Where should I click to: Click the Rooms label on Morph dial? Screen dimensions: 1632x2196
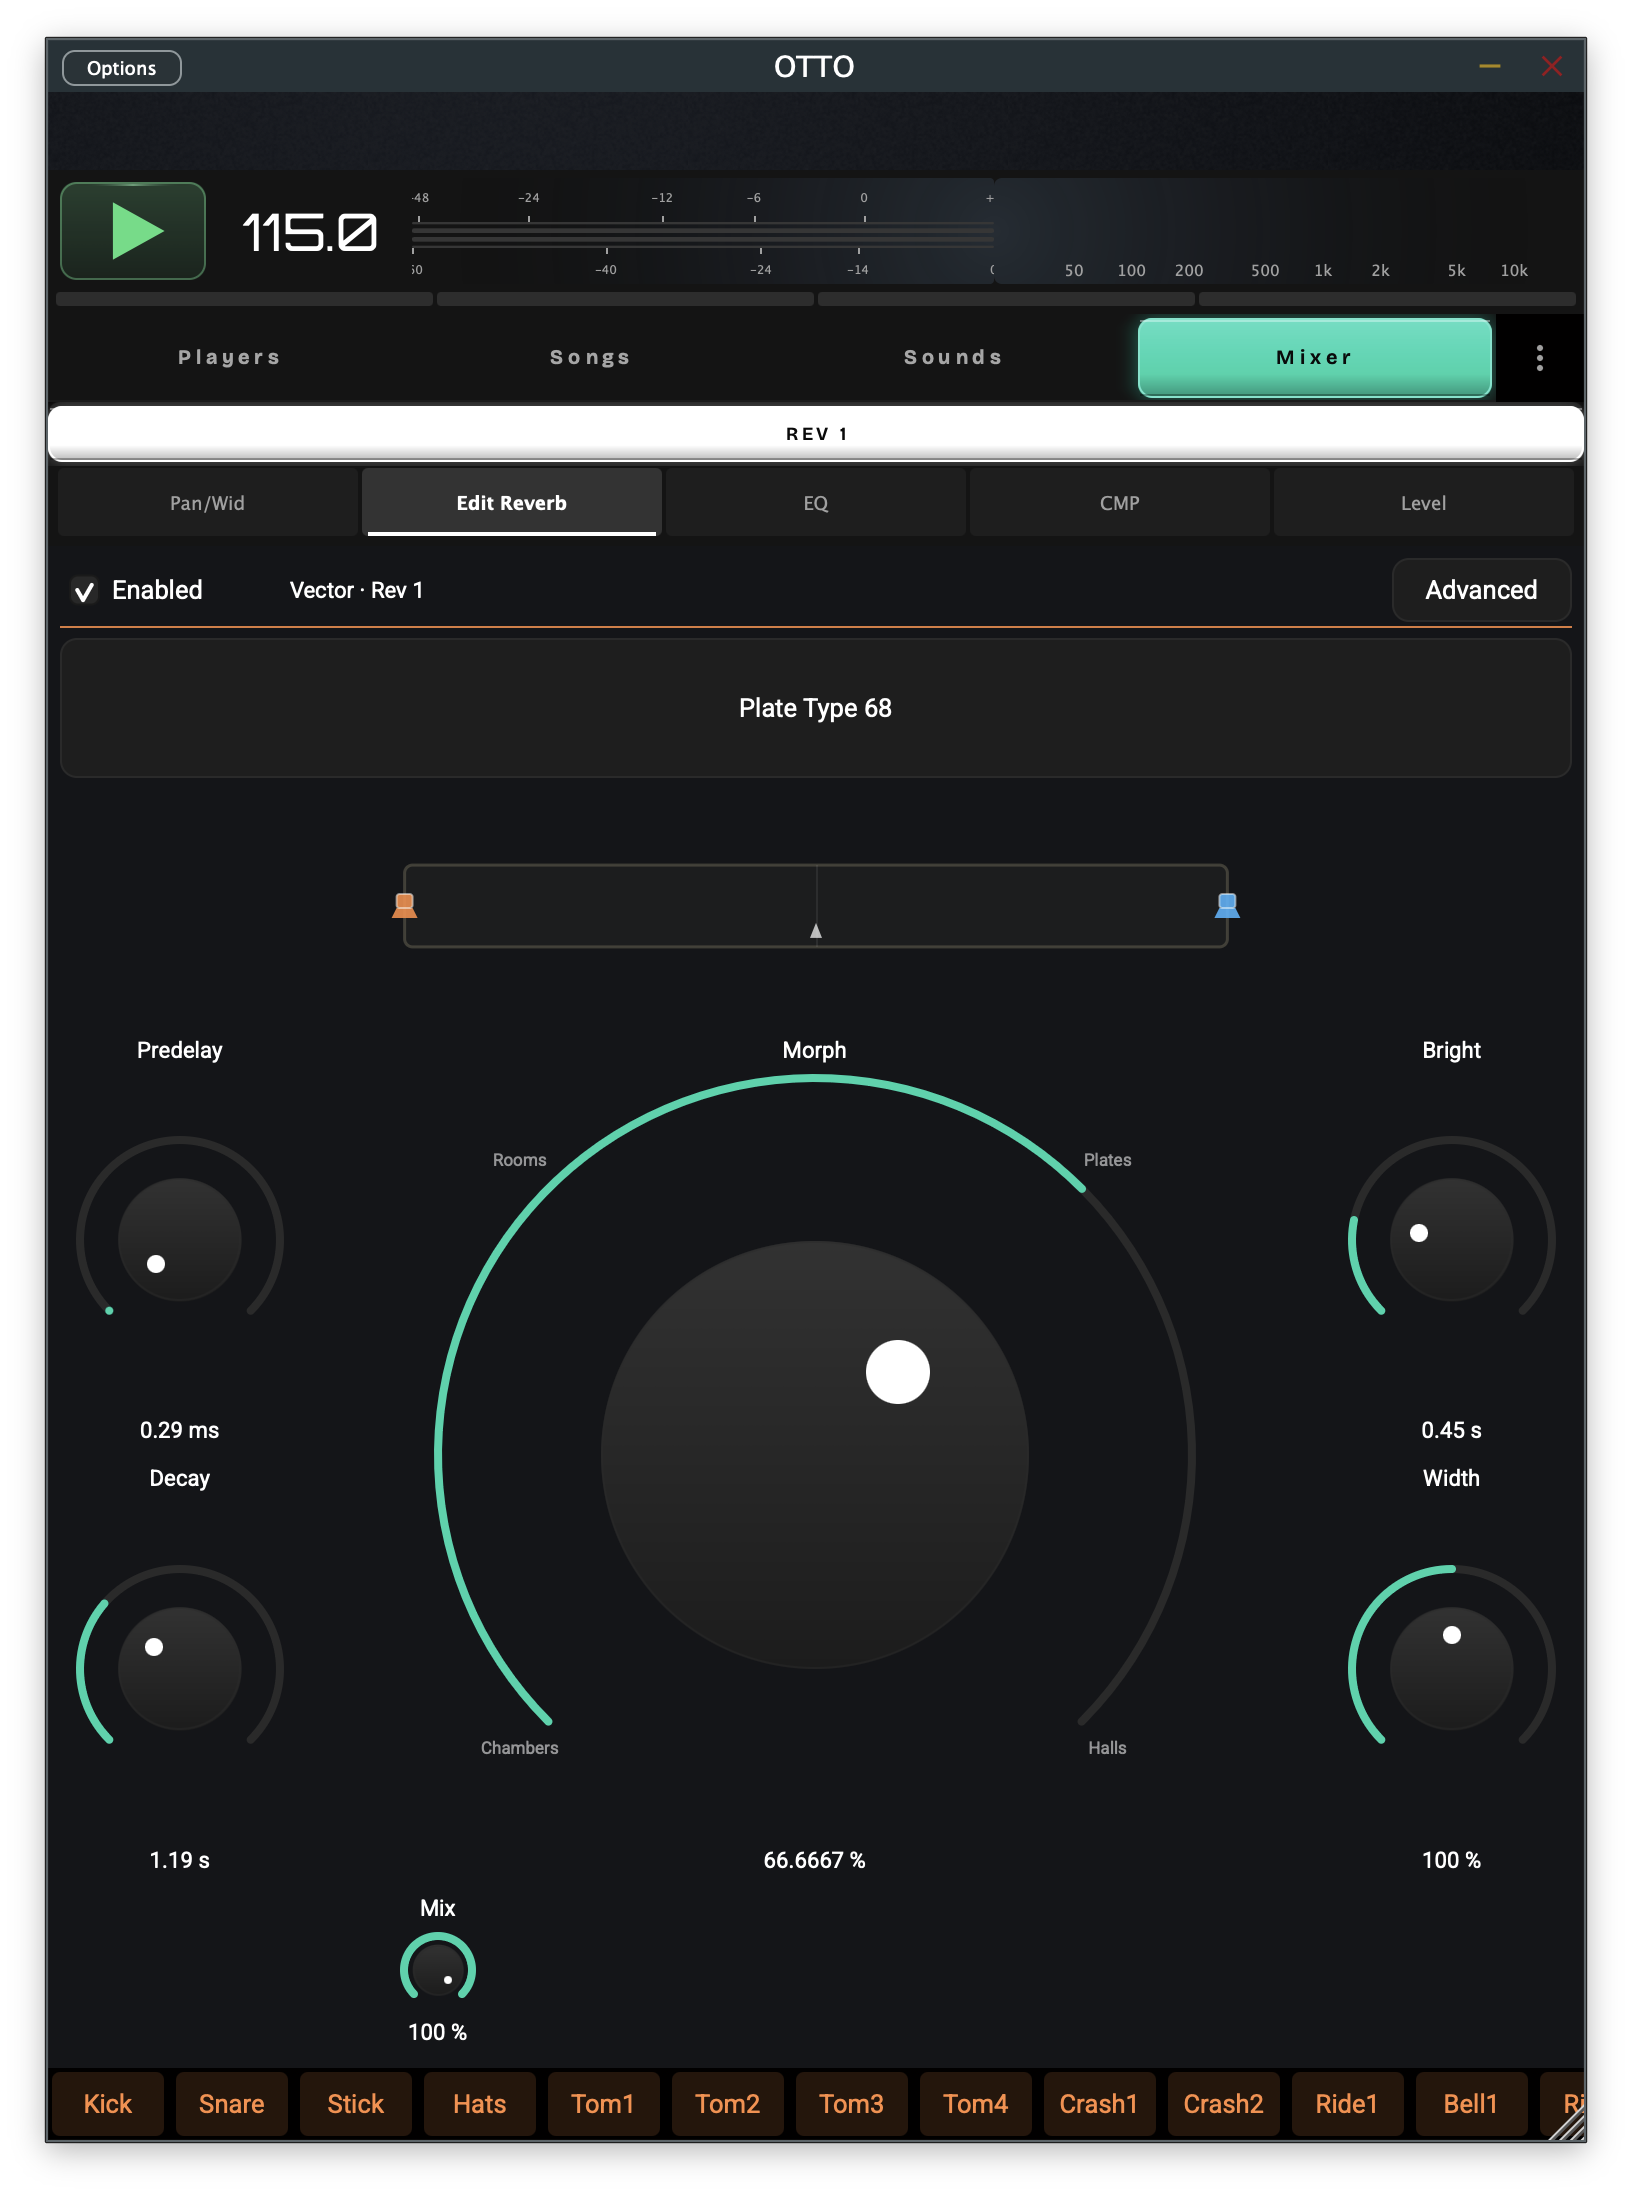click(x=520, y=1160)
